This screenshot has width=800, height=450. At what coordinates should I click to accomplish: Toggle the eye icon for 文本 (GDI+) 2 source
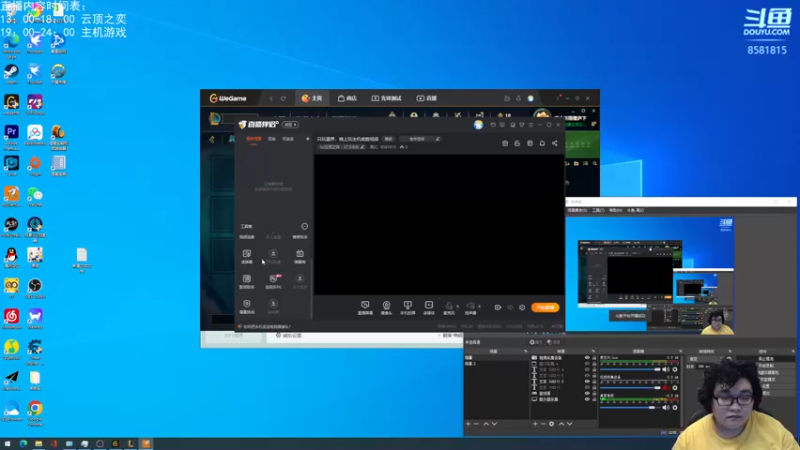(587, 382)
